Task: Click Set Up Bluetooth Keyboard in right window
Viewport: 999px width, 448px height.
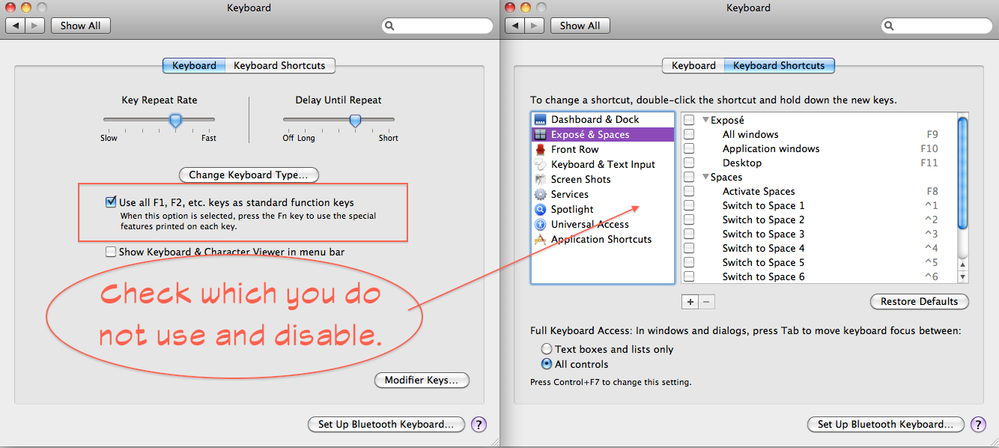Action: [886, 424]
